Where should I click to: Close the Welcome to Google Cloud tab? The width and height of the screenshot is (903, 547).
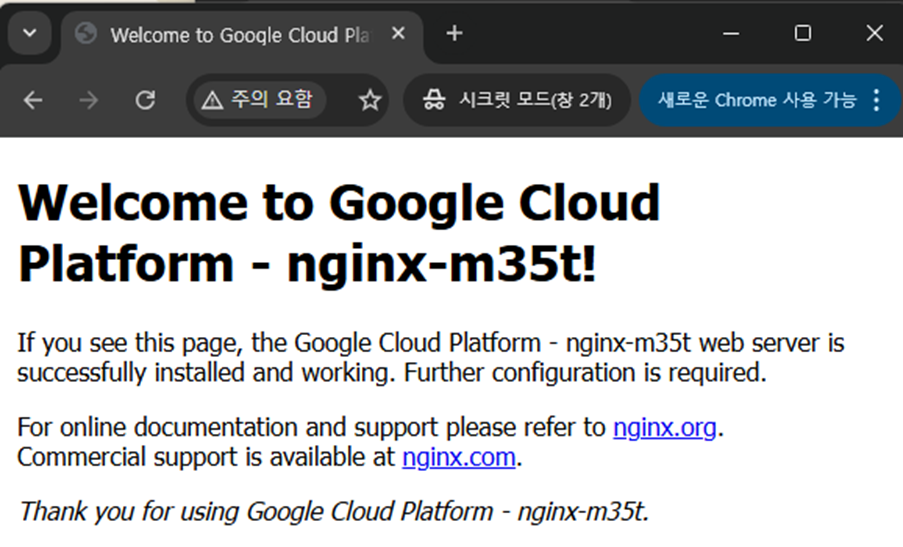click(x=398, y=33)
